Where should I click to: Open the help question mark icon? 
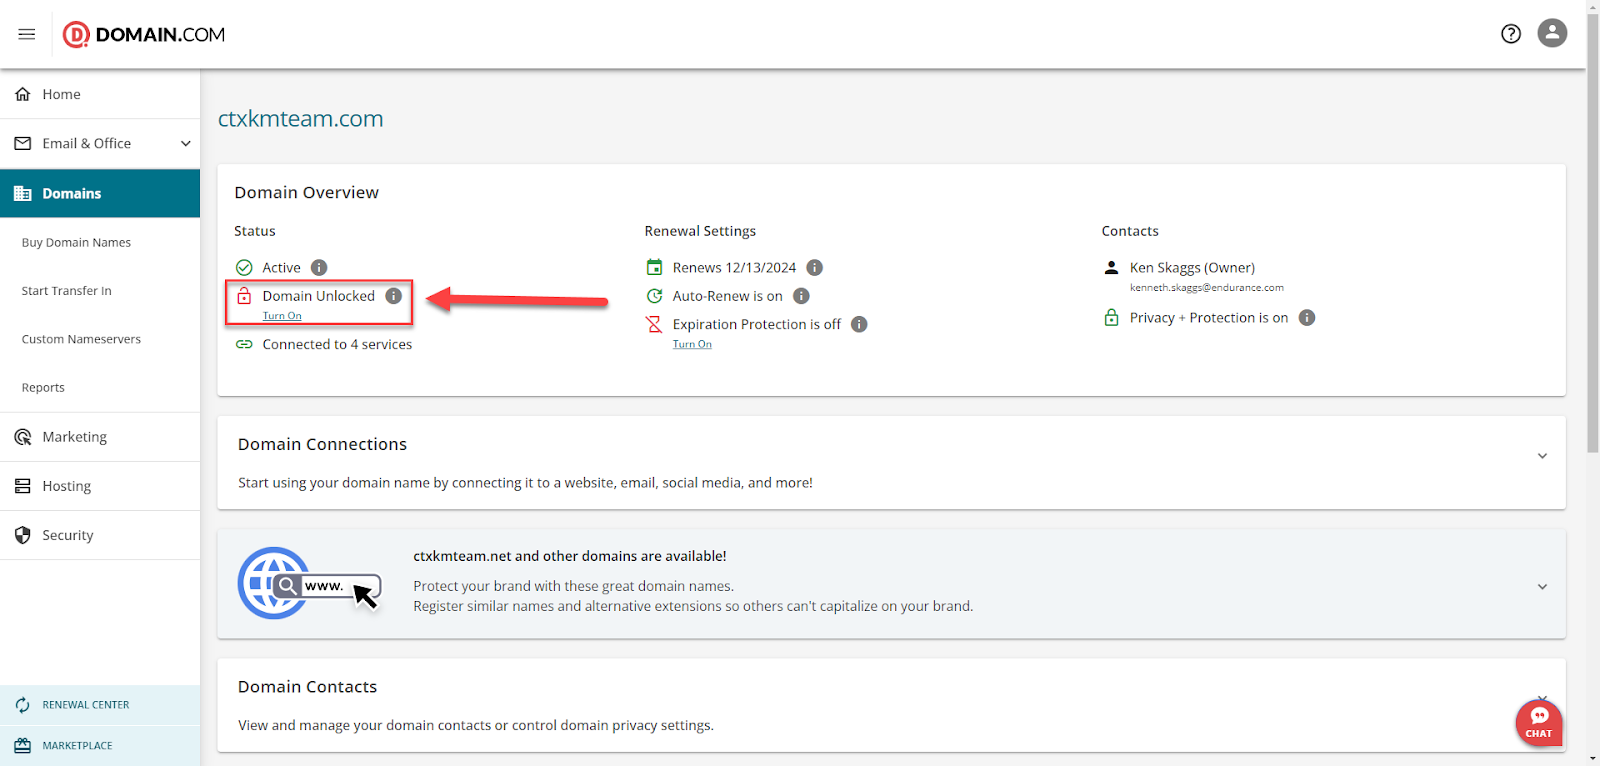coord(1511,34)
